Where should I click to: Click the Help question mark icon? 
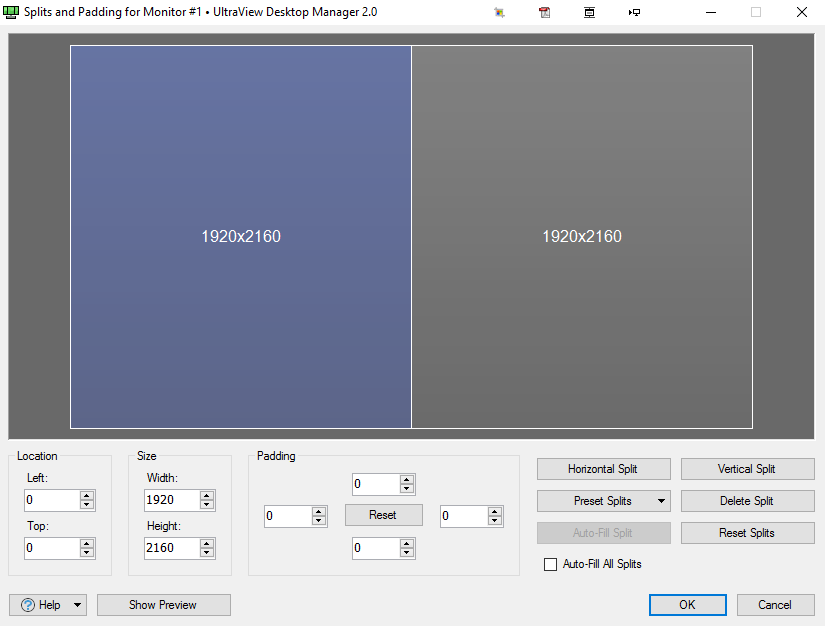(27, 605)
